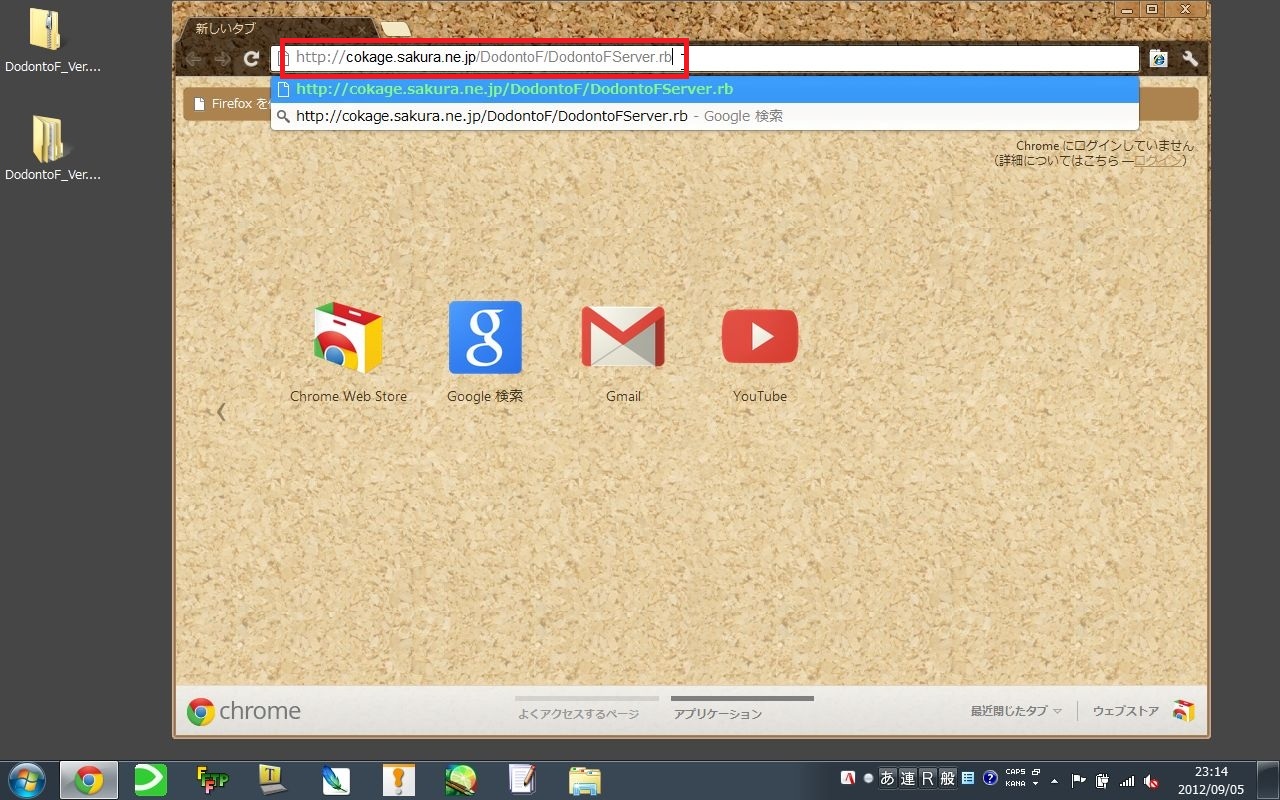1280x800 pixels.
Task: Launch FFFTP from the taskbar
Action: coord(212,780)
